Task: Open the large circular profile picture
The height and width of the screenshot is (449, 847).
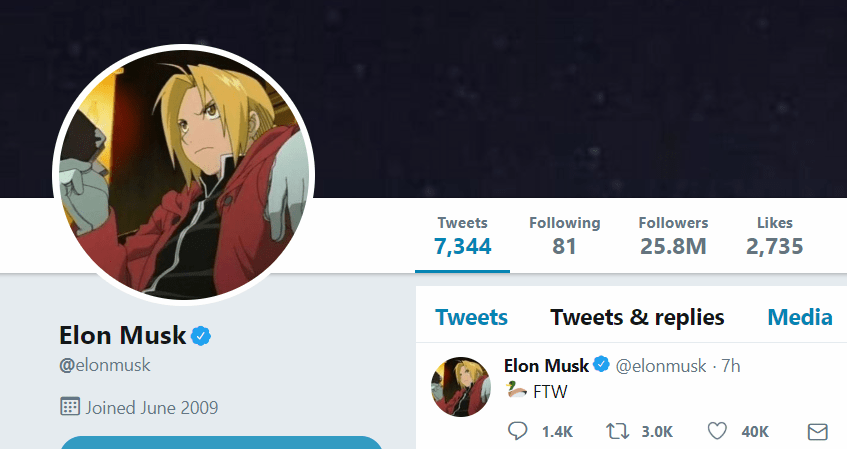Action: 184,174
